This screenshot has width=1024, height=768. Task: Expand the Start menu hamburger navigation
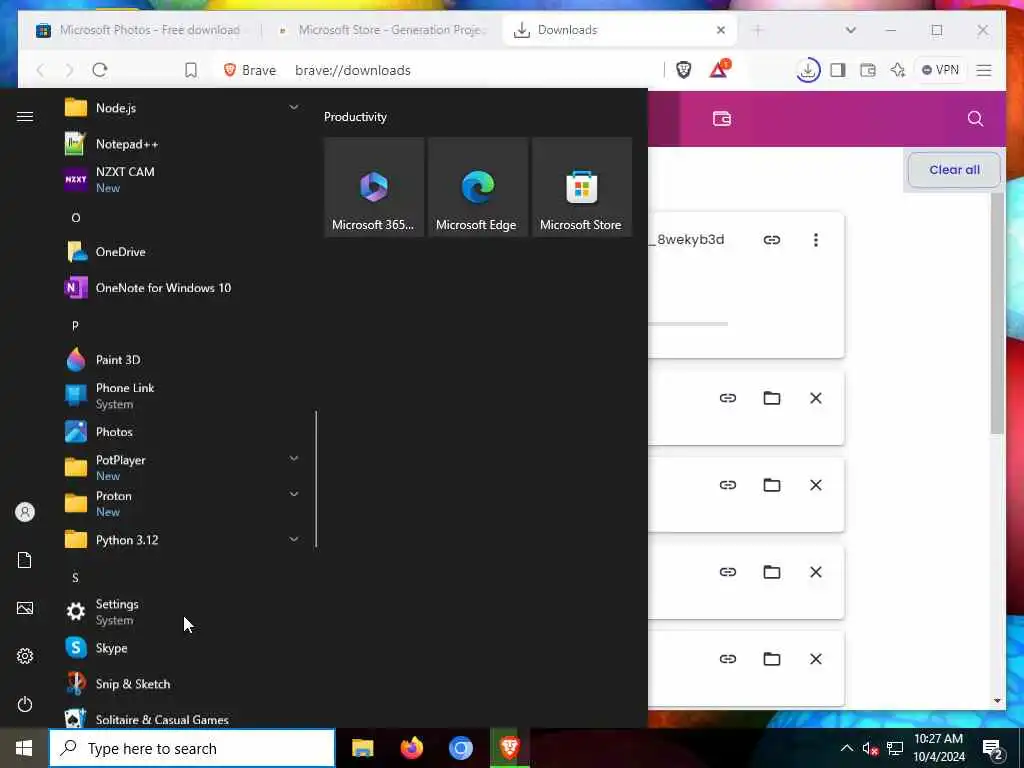25,116
